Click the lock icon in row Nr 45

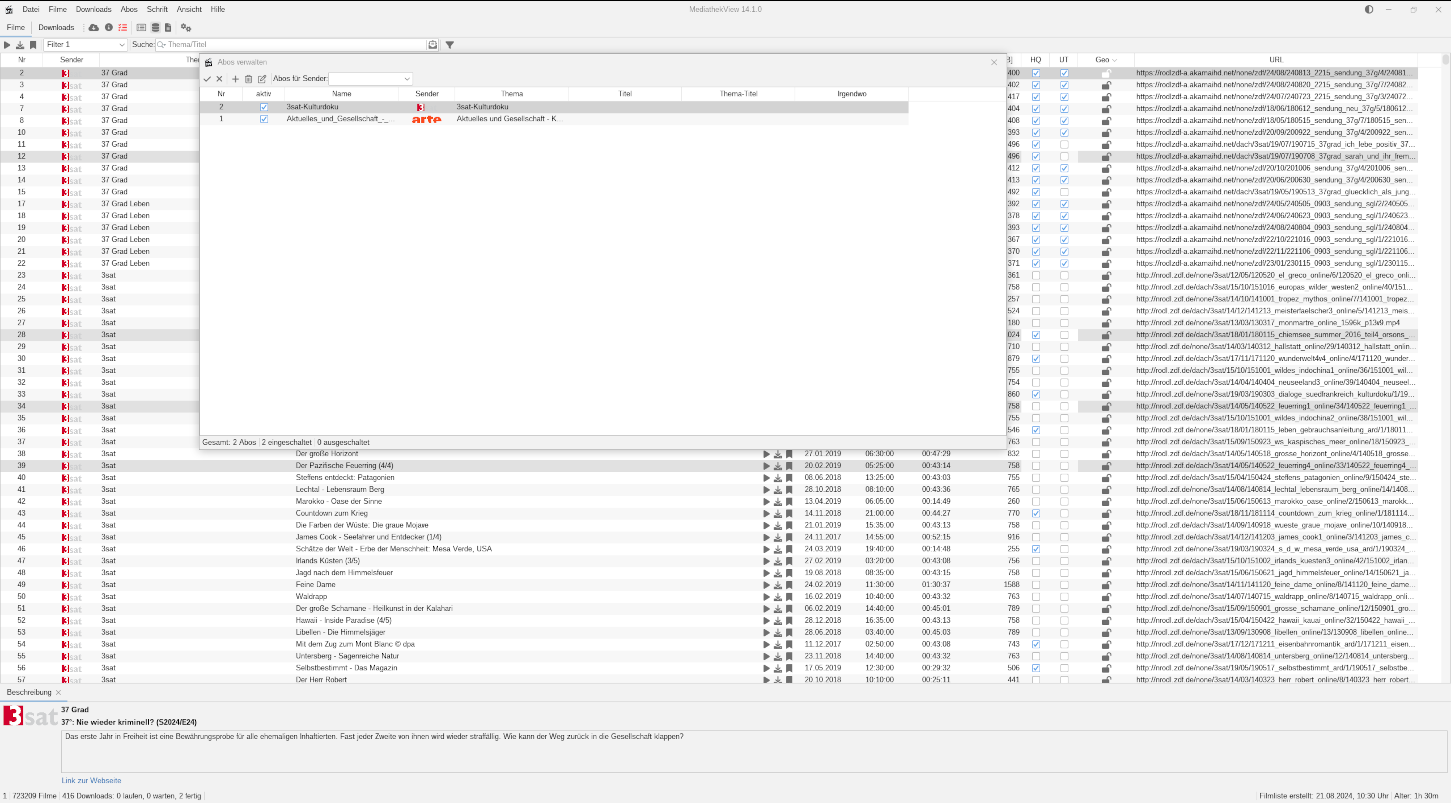point(1106,537)
